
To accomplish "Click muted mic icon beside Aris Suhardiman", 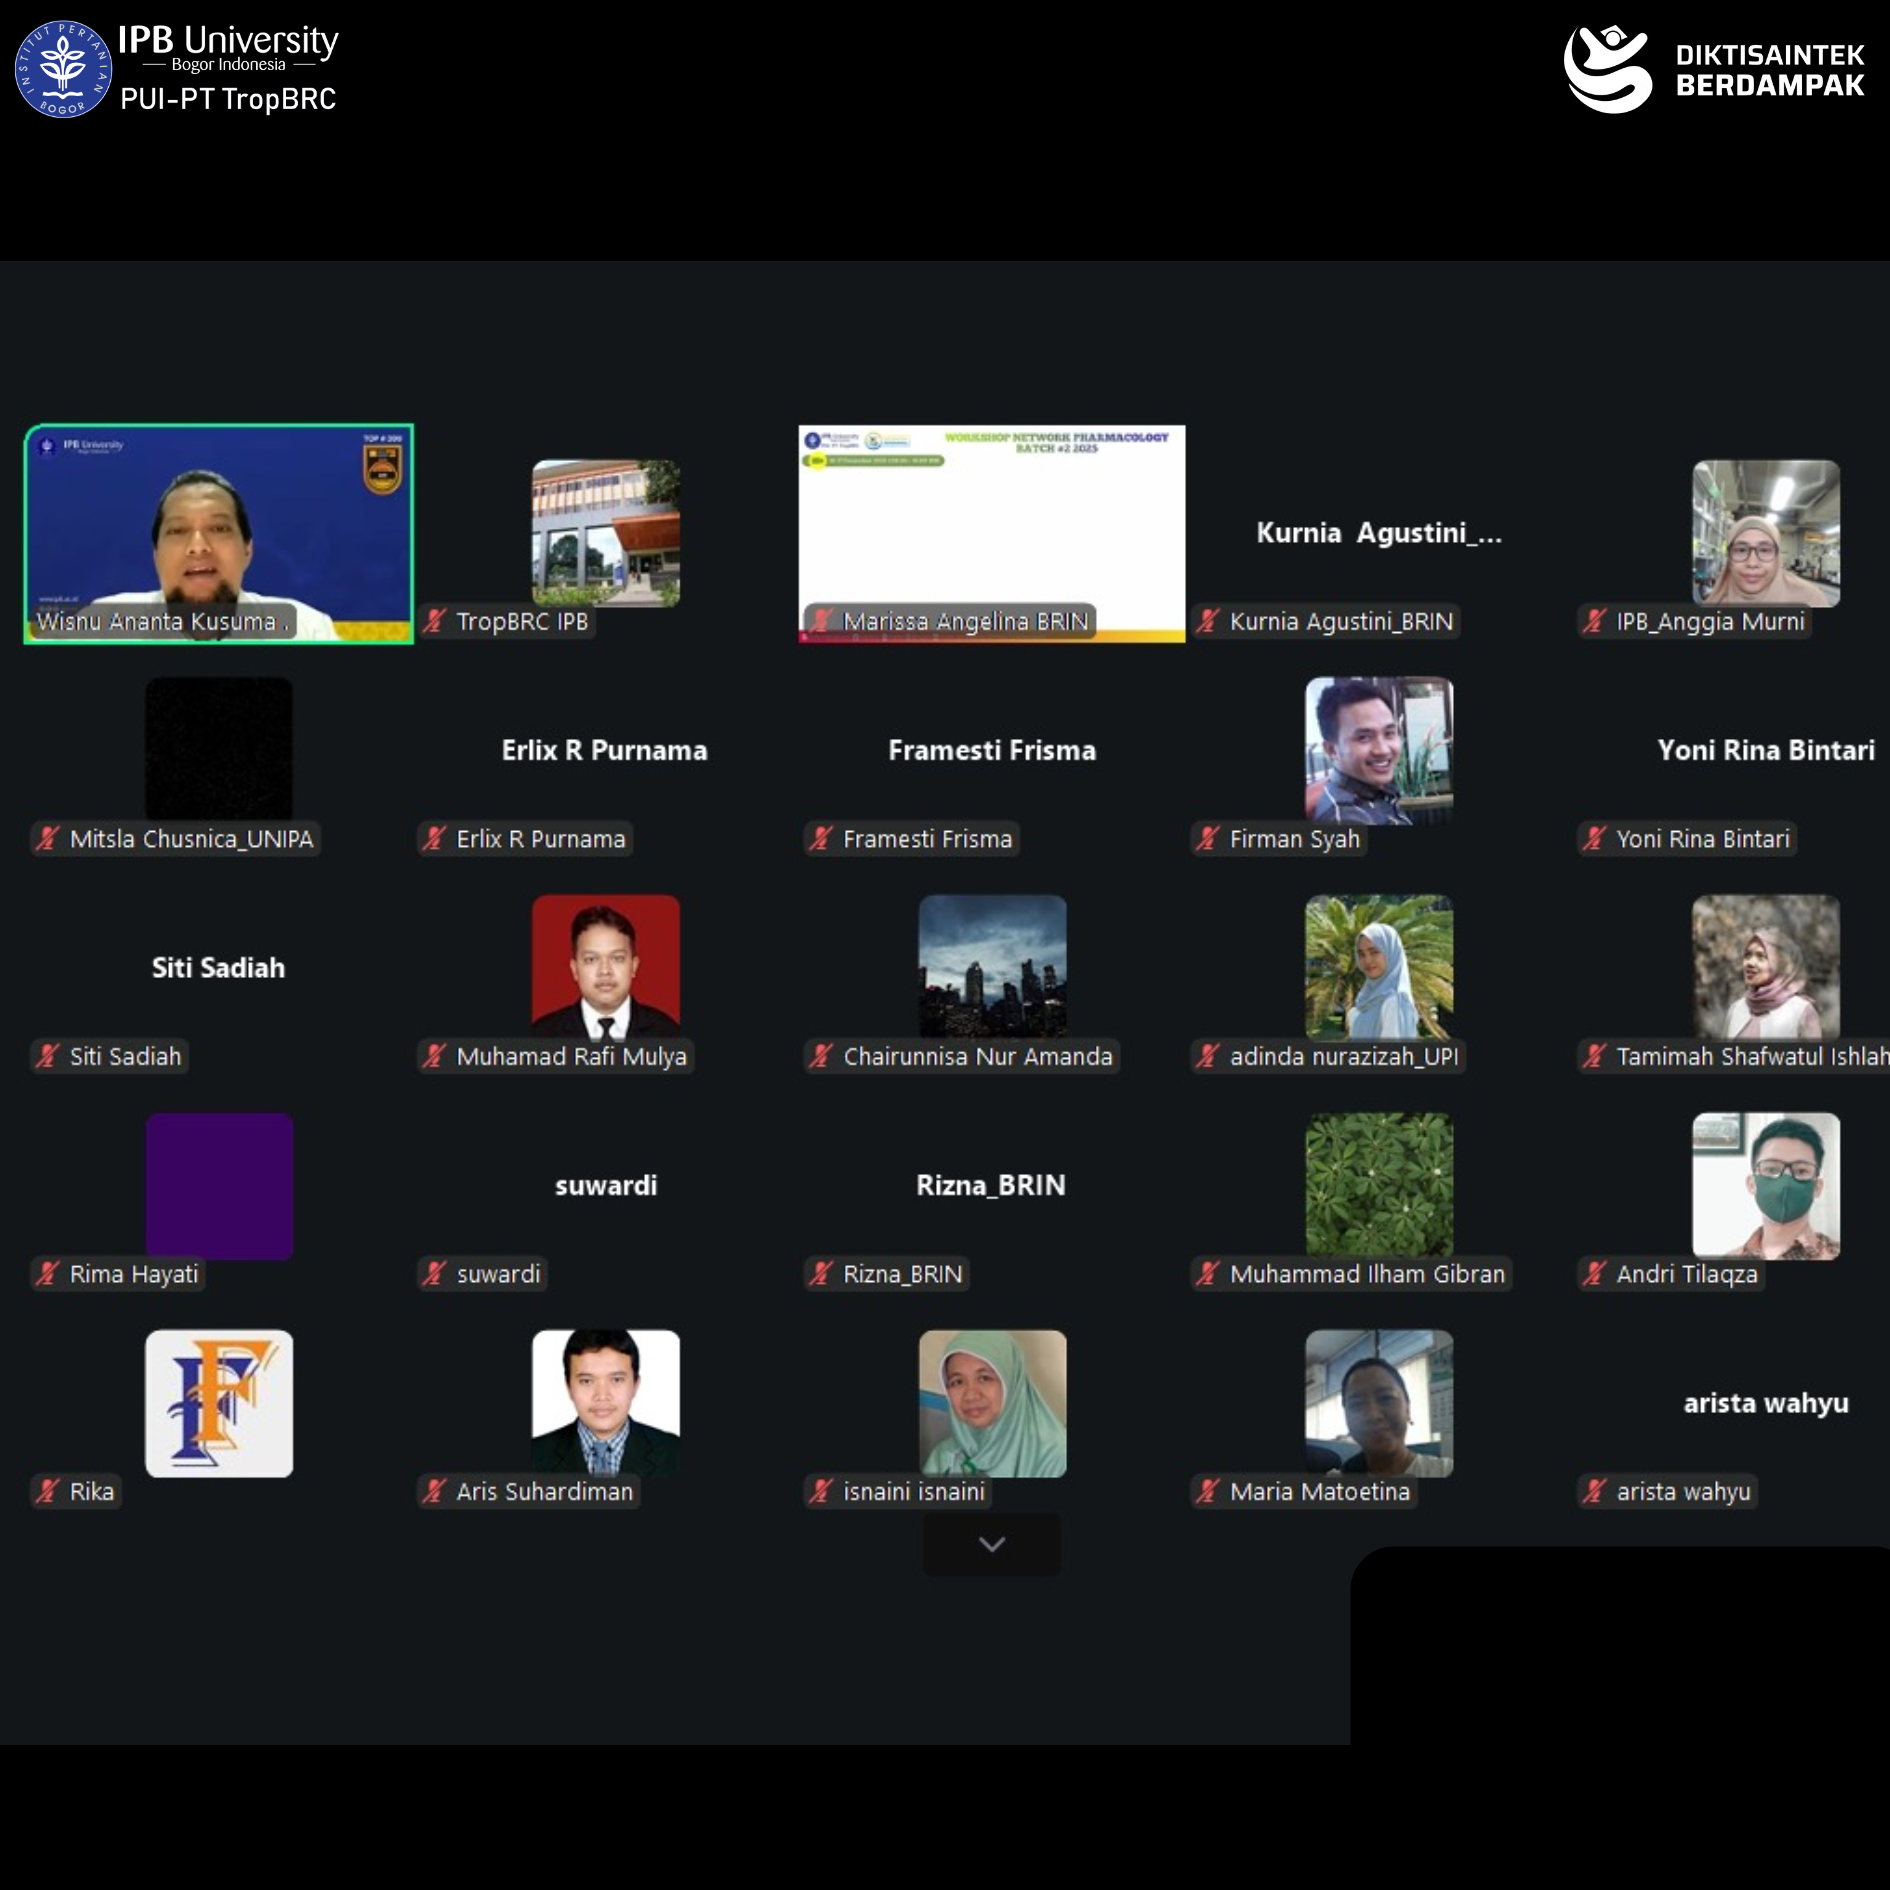I will (434, 1491).
